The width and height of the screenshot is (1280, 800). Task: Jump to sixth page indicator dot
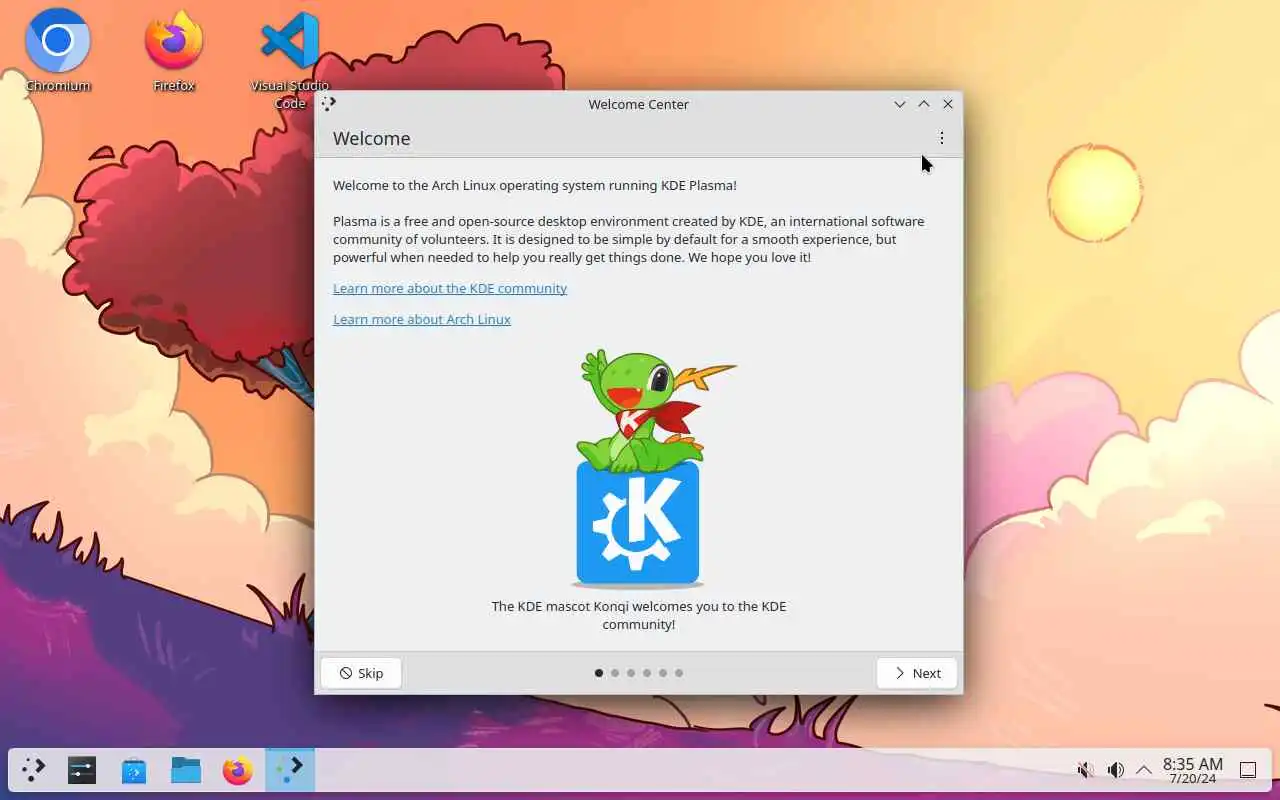[x=679, y=673]
